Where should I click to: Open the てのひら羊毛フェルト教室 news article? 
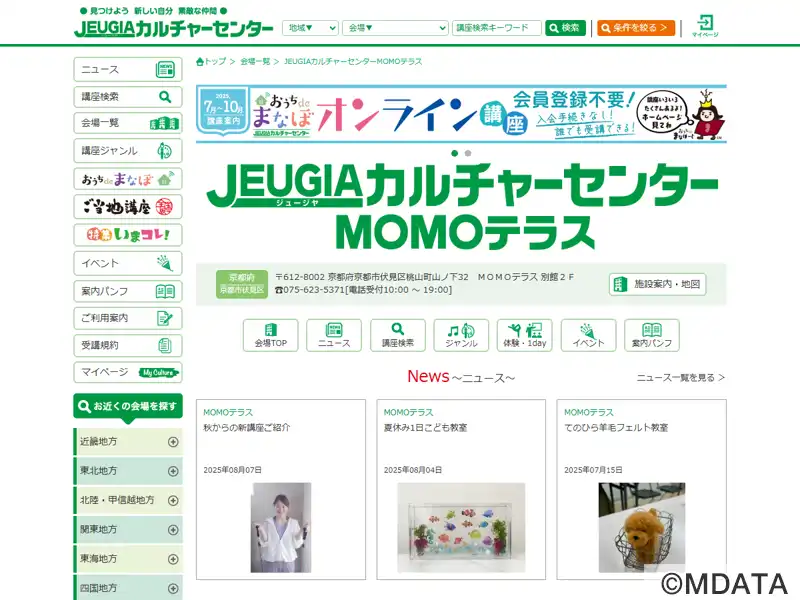[616, 428]
